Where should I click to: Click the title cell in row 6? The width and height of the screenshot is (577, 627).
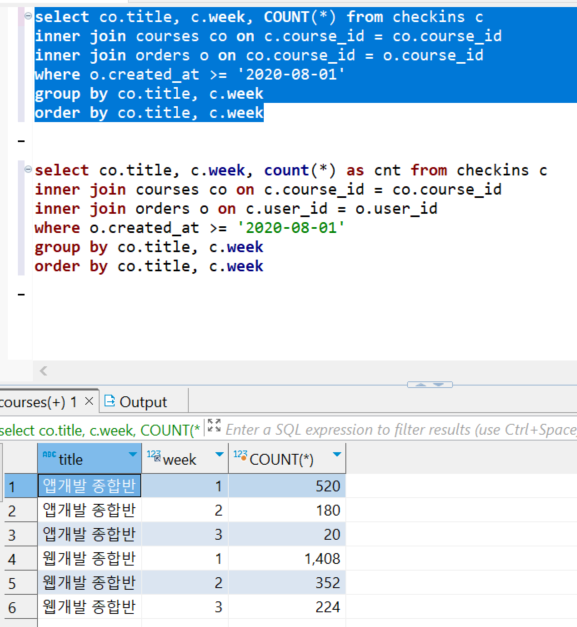coord(90,607)
